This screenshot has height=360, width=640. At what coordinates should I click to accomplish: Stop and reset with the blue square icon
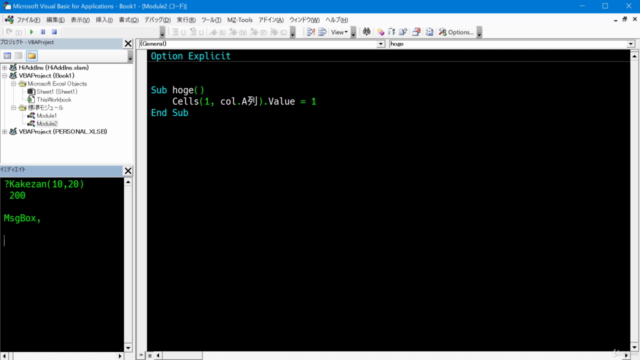[54, 32]
